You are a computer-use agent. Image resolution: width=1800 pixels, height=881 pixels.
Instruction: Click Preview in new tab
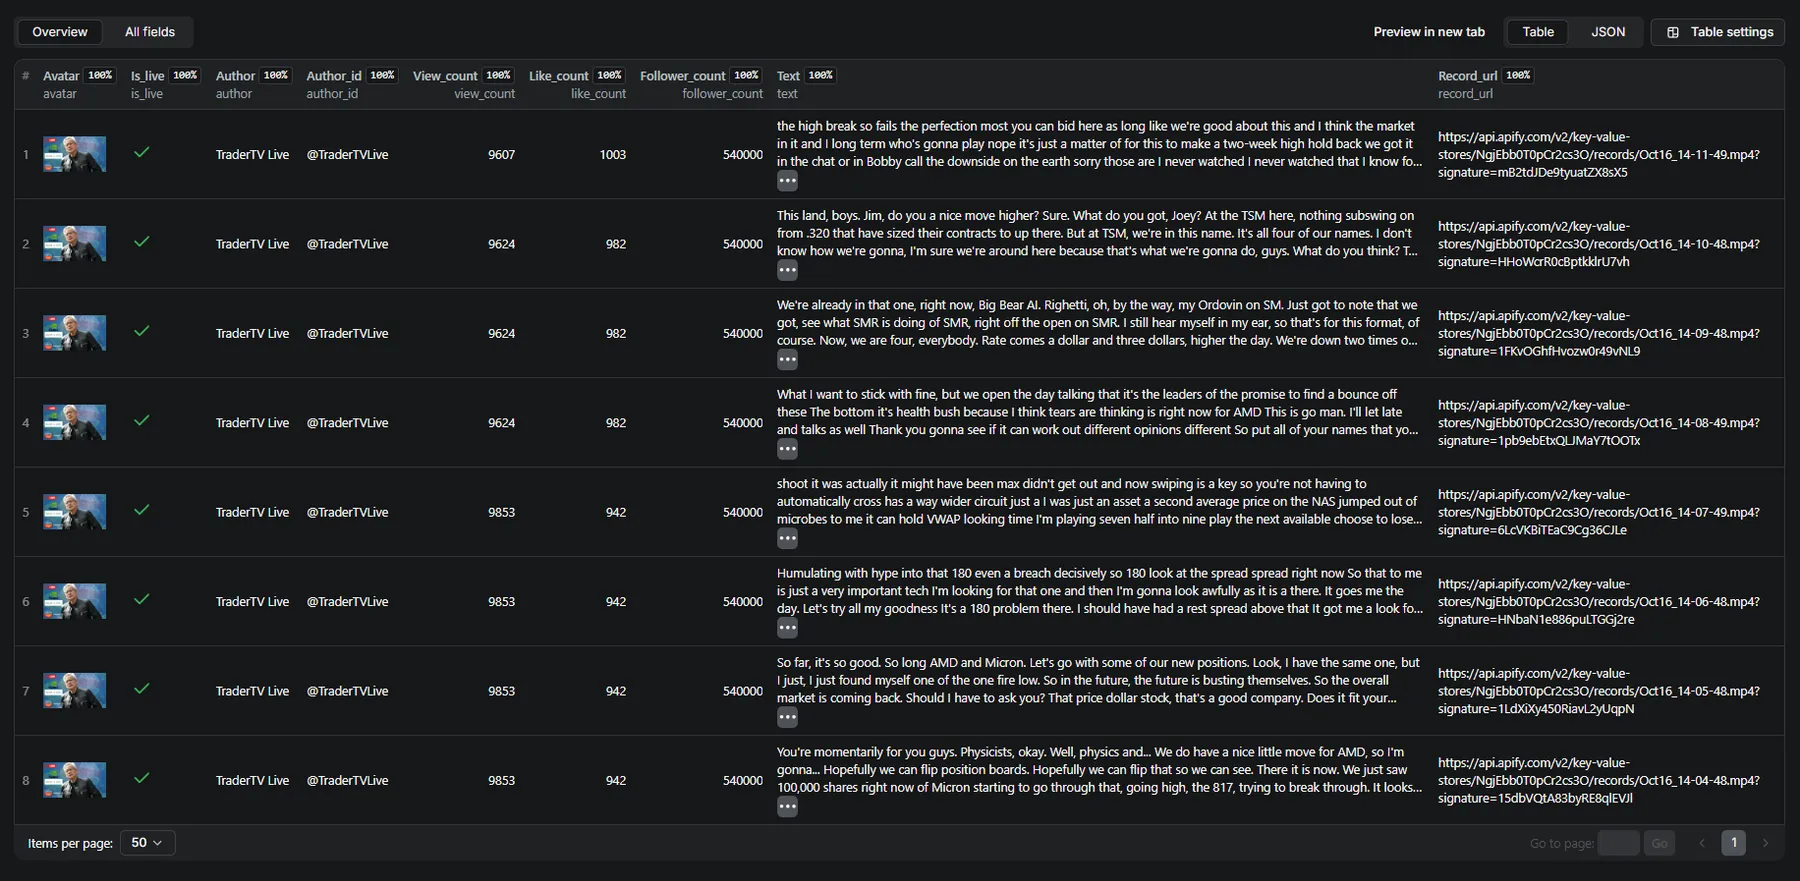pos(1429,32)
